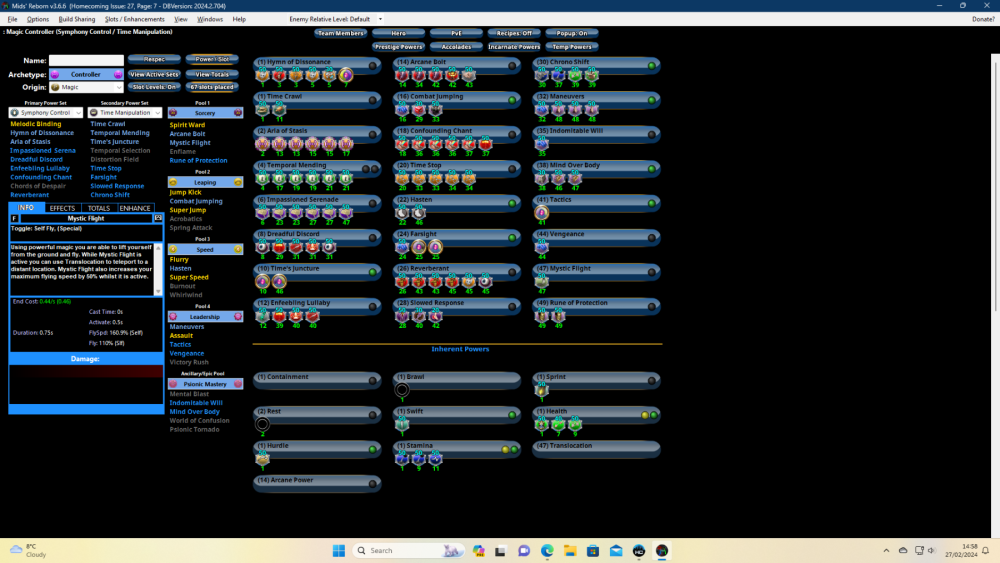Open the Slots / Enhancements menu
1000x563 pixels.
[x=135, y=19]
